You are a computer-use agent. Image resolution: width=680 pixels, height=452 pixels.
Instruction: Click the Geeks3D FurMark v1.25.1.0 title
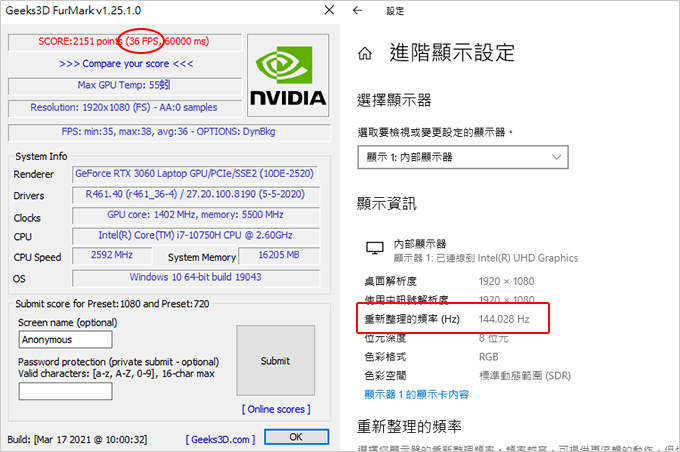(x=73, y=10)
